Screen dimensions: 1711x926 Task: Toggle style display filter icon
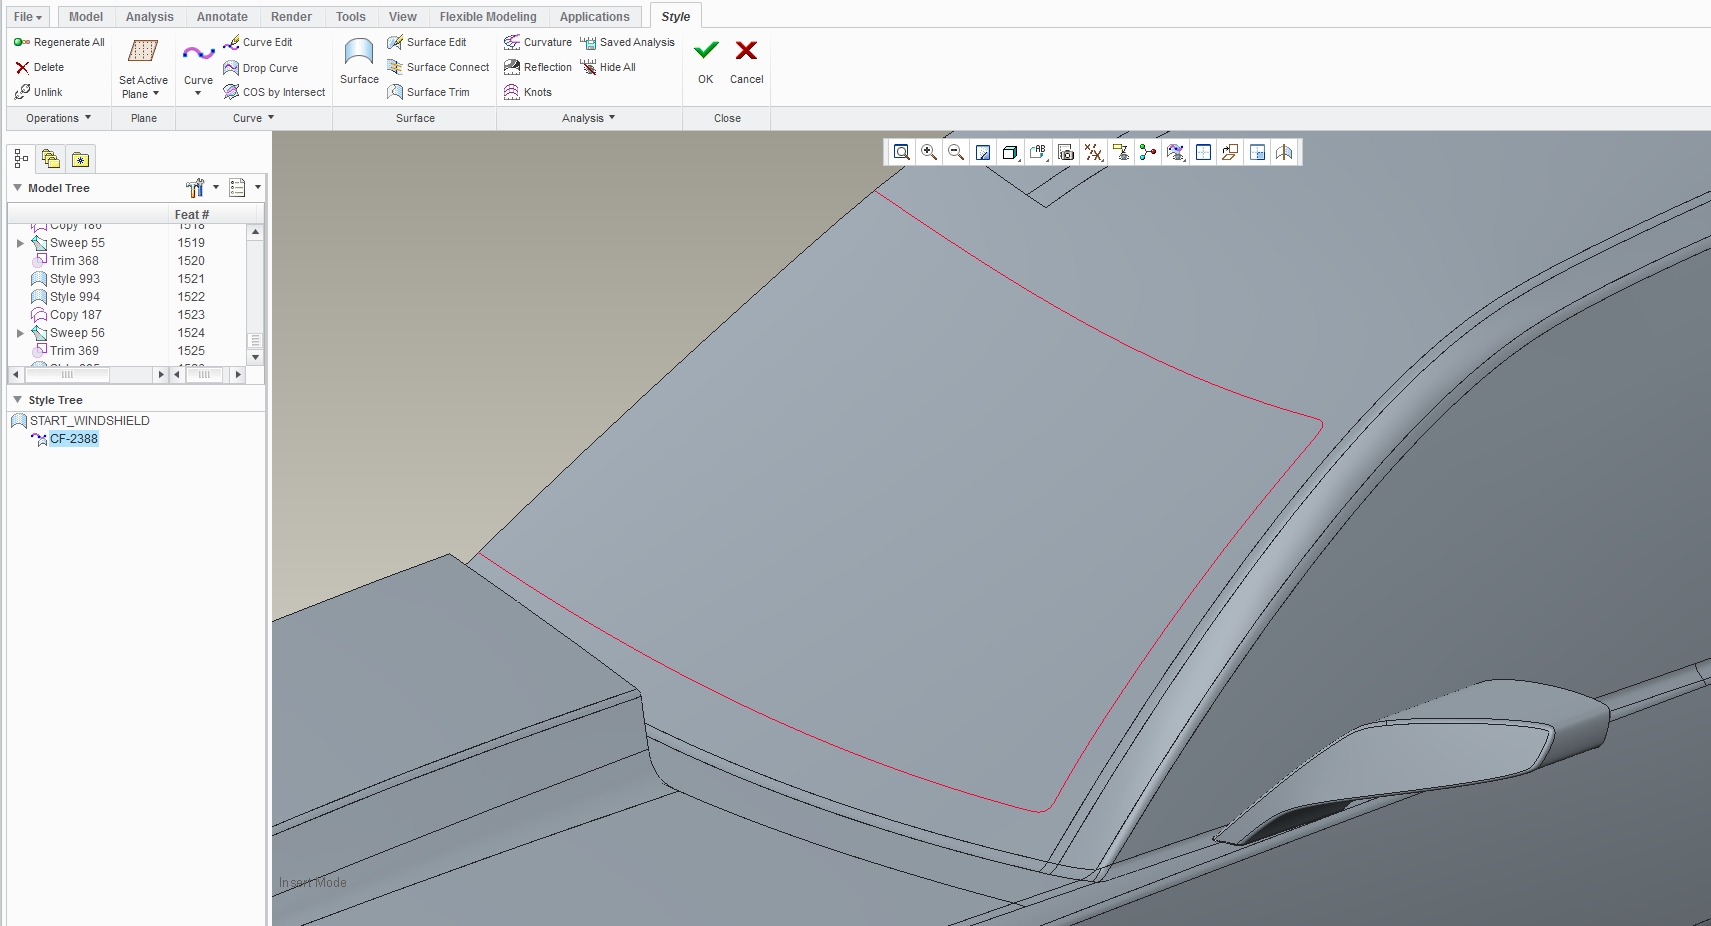point(1176,152)
